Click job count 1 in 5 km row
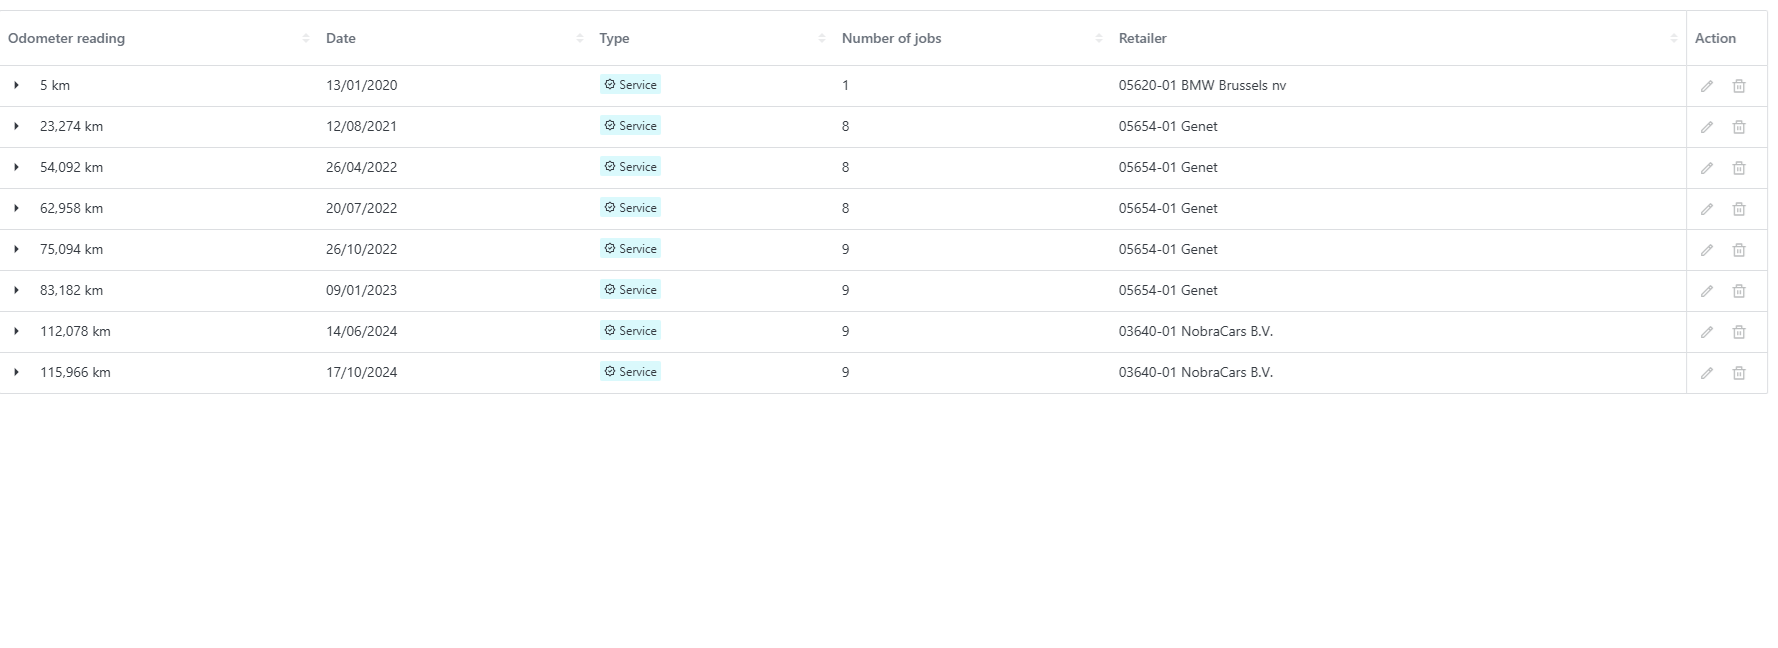 point(845,85)
